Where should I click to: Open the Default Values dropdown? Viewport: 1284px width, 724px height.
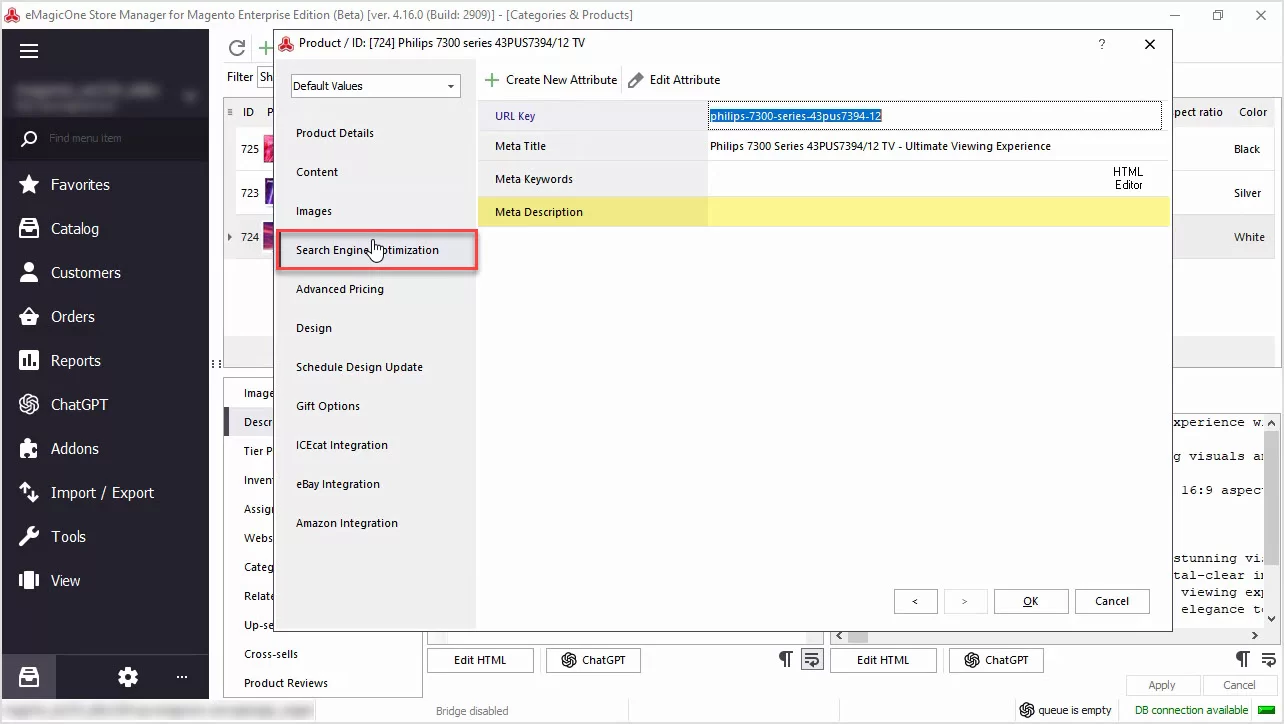click(x=376, y=86)
